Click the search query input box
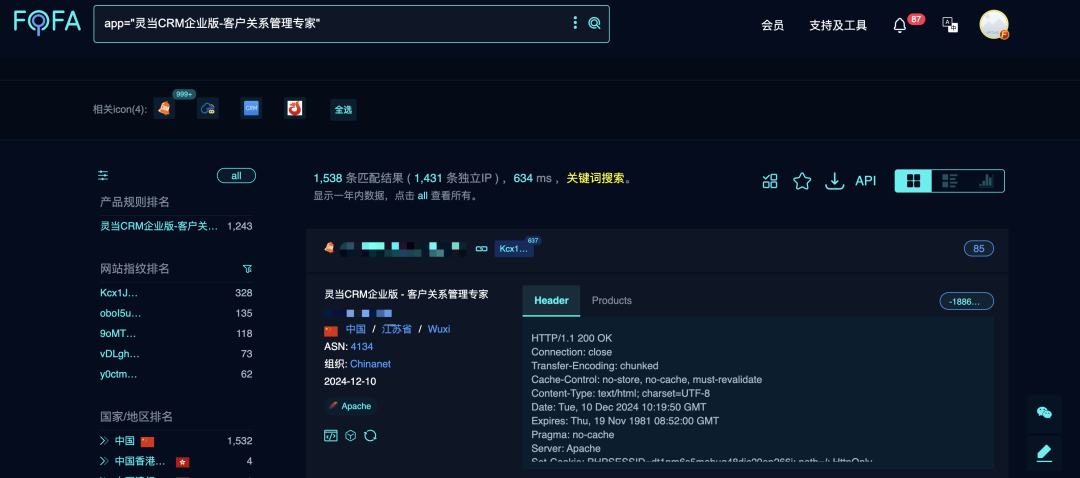1080x478 pixels. coord(351,24)
